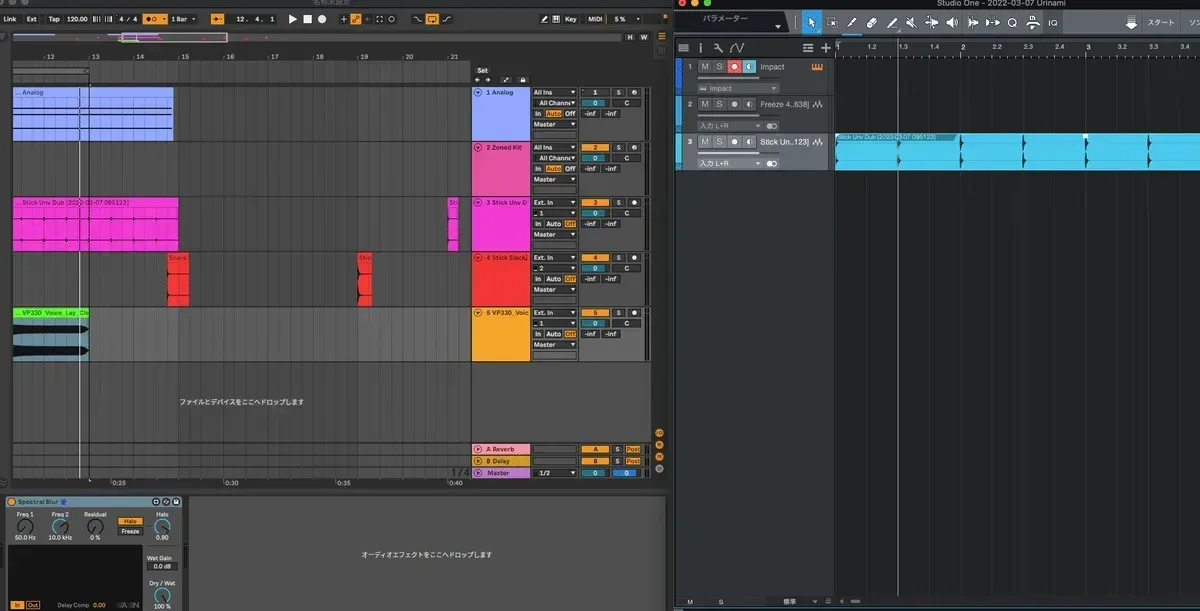Toggle the metronome in Ableton
Image resolution: width=1200 pixels, height=611 pixels.
click(x=155, y=19)
